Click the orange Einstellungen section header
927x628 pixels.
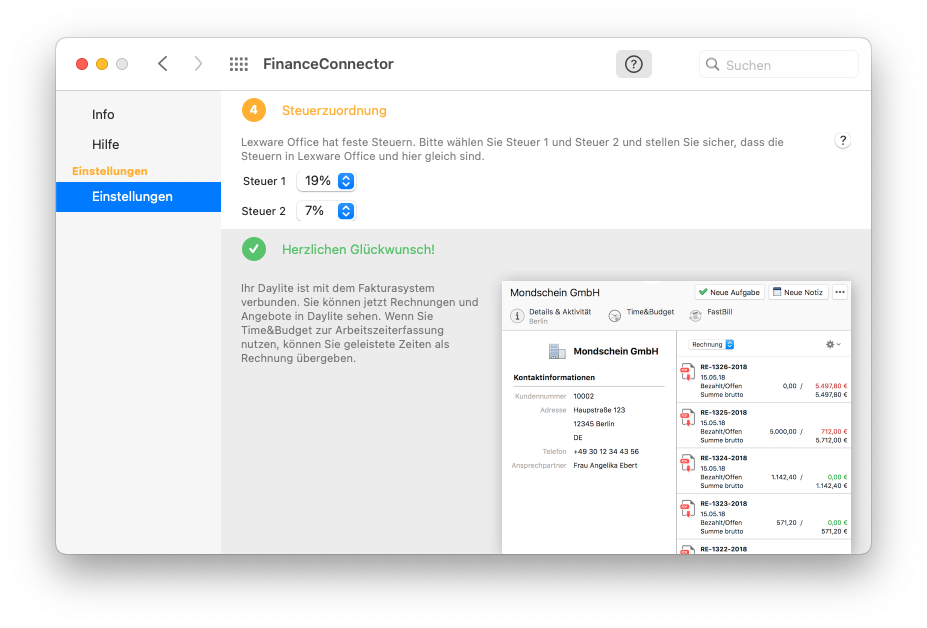(110, 171)
